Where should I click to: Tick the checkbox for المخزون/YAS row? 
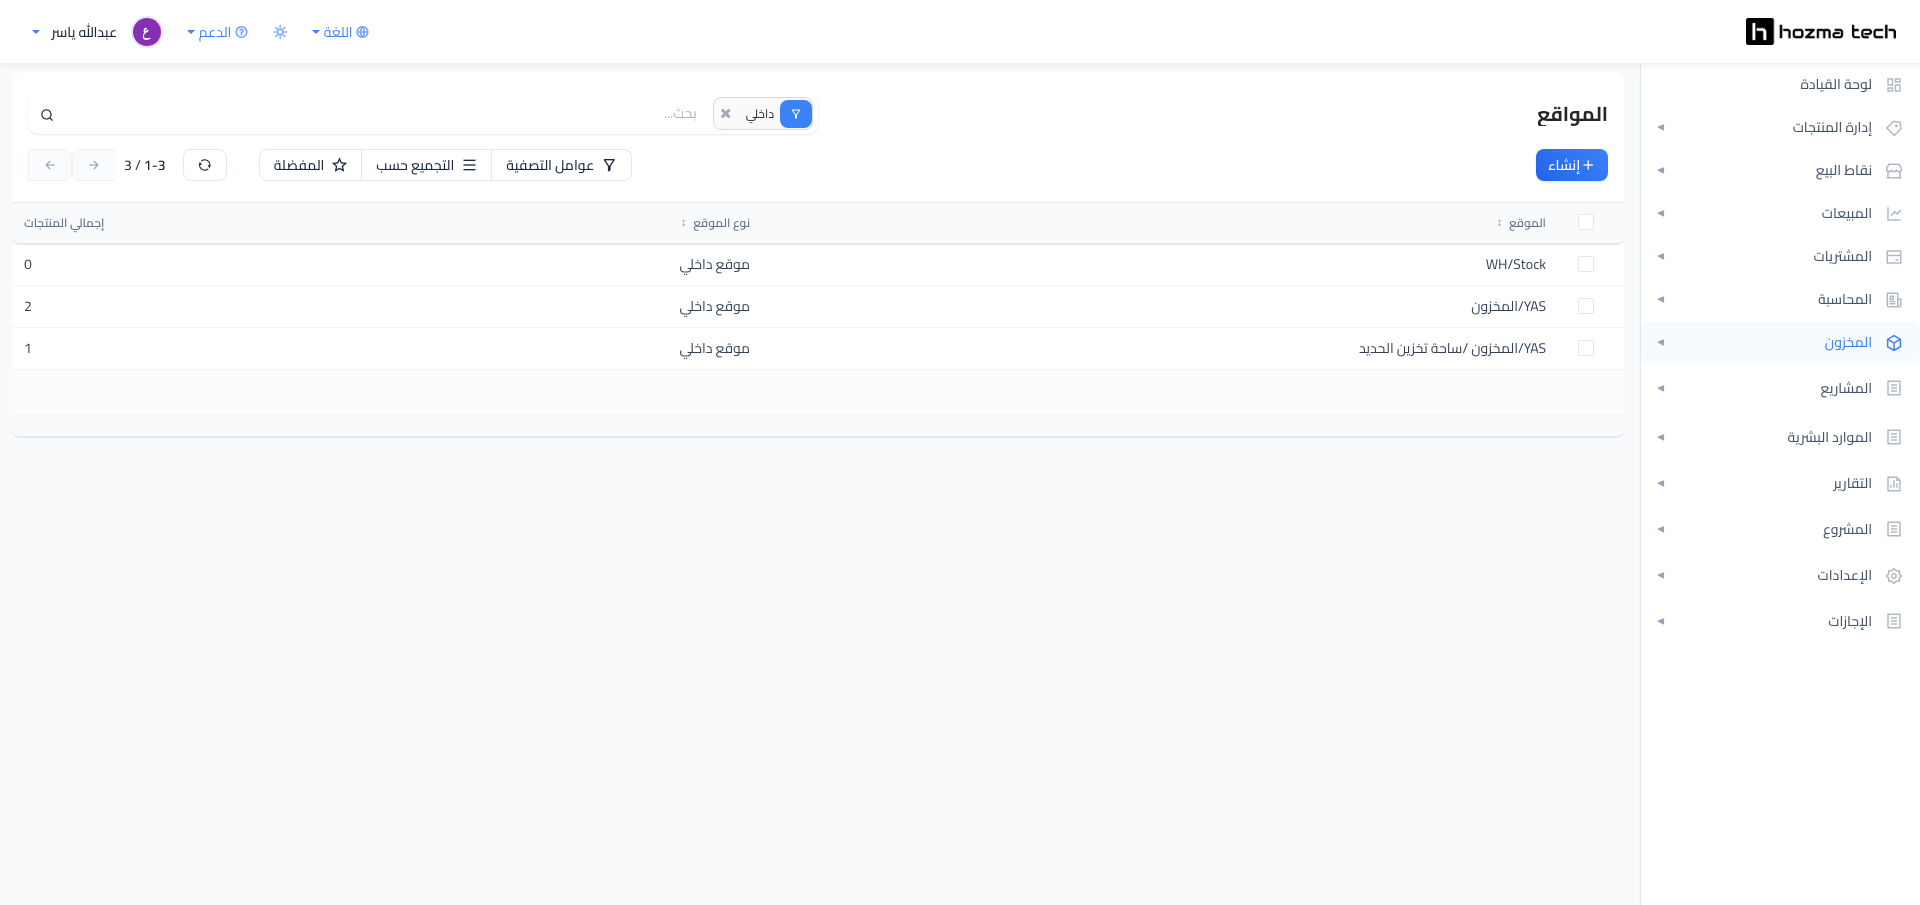(x=1586, y=306)
